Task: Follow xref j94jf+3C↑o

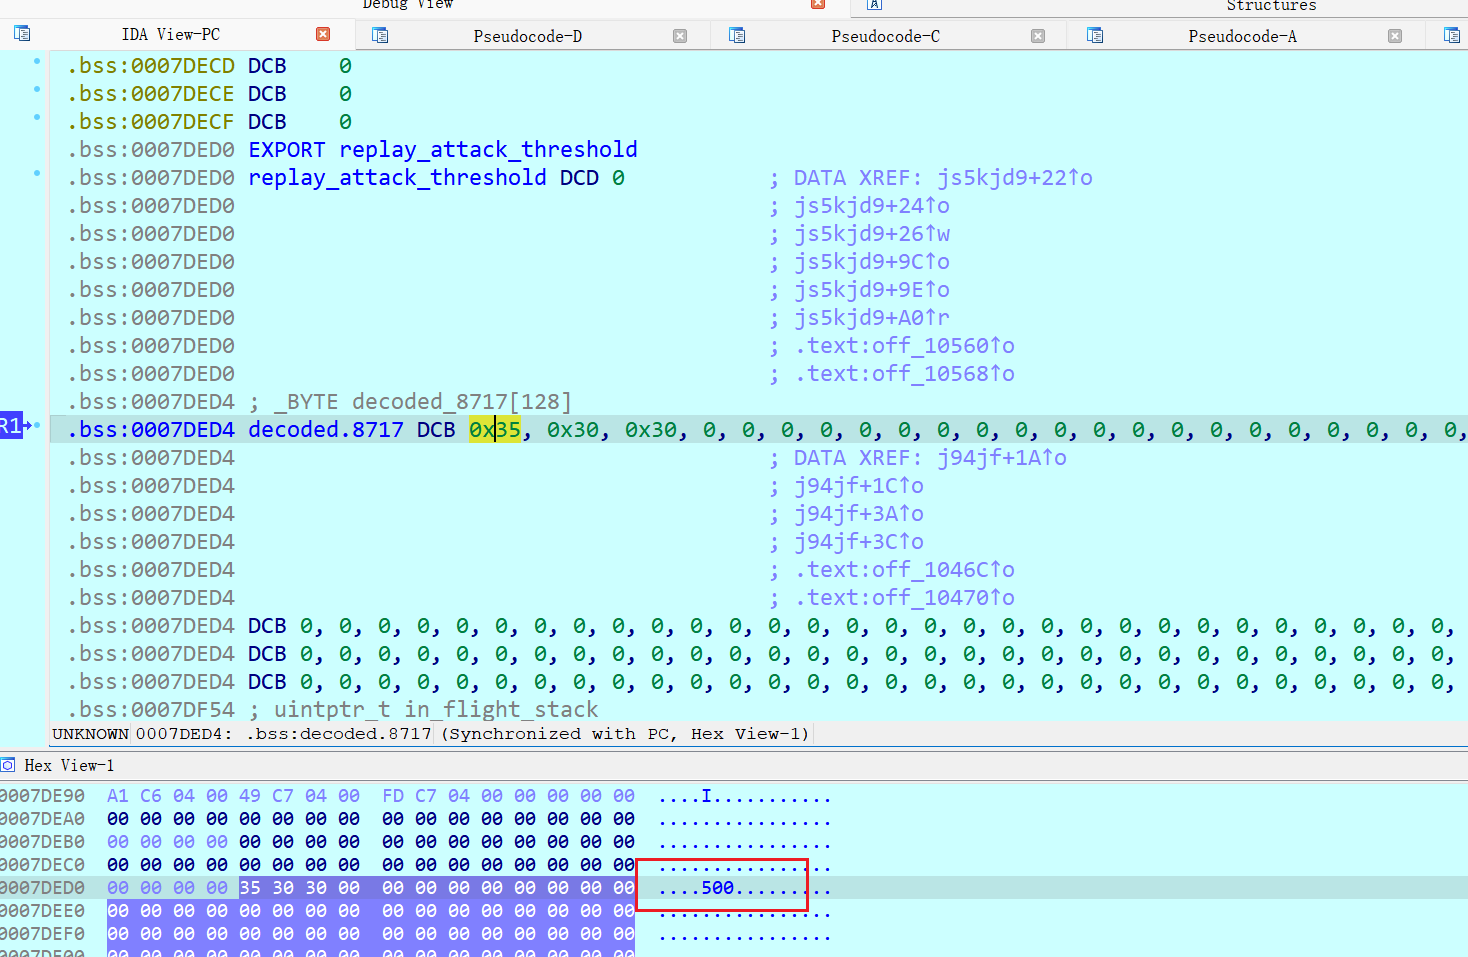Action: click(859, 542)
